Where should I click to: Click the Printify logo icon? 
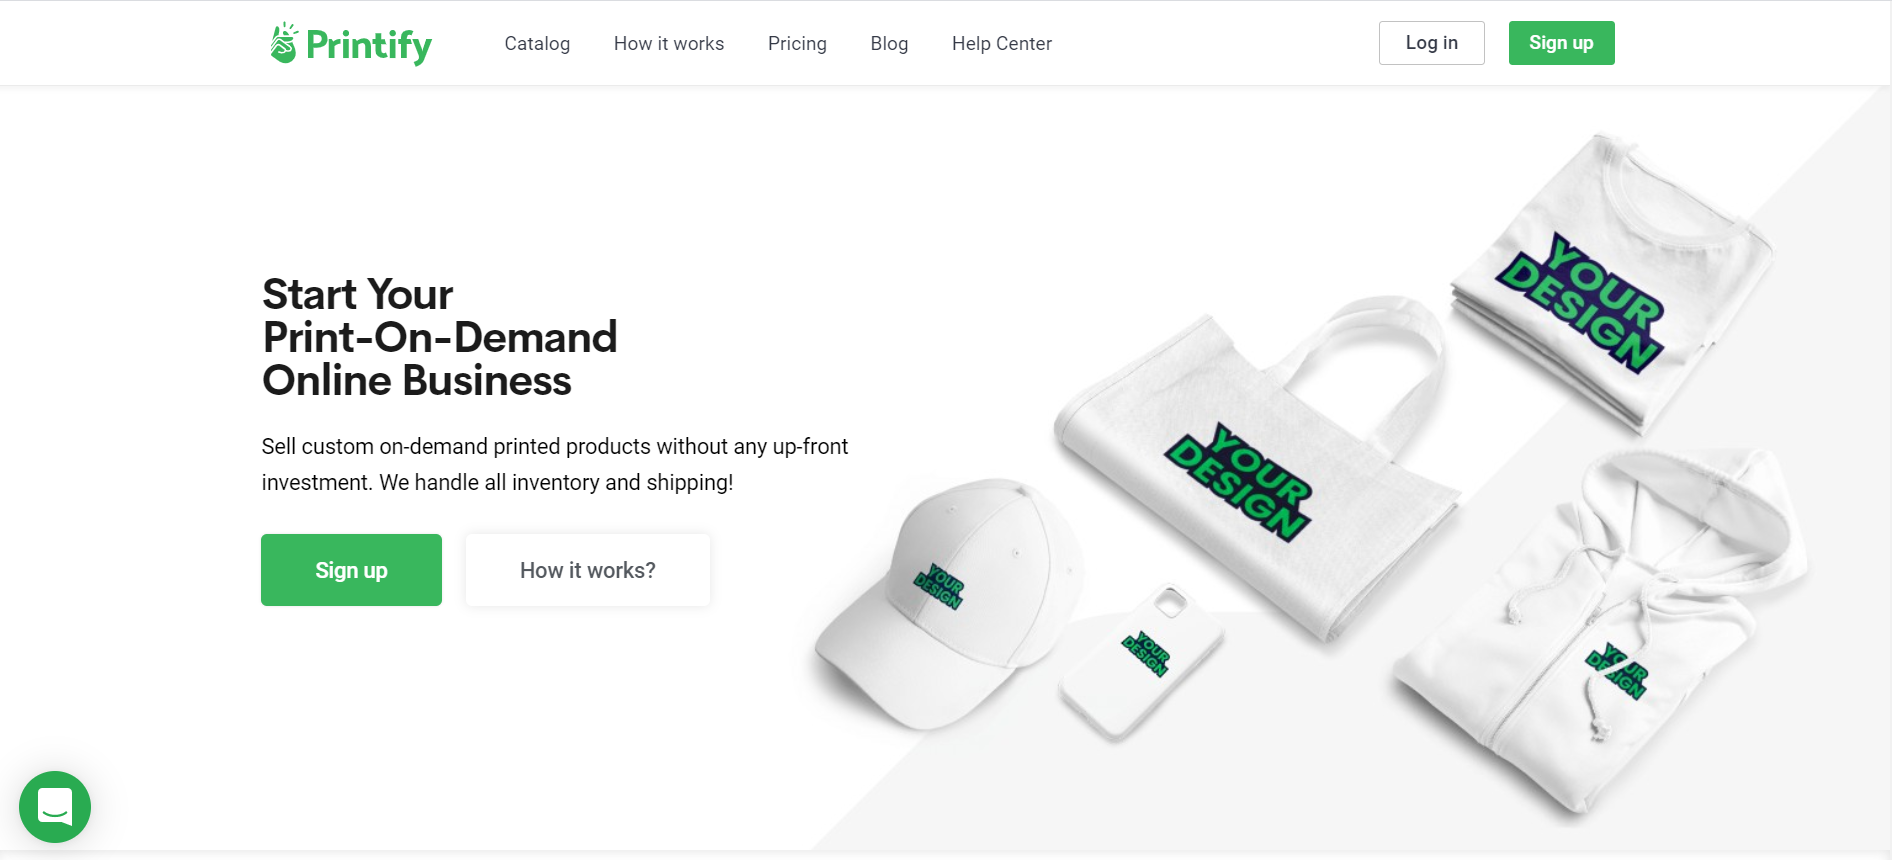tap(284, 43)
